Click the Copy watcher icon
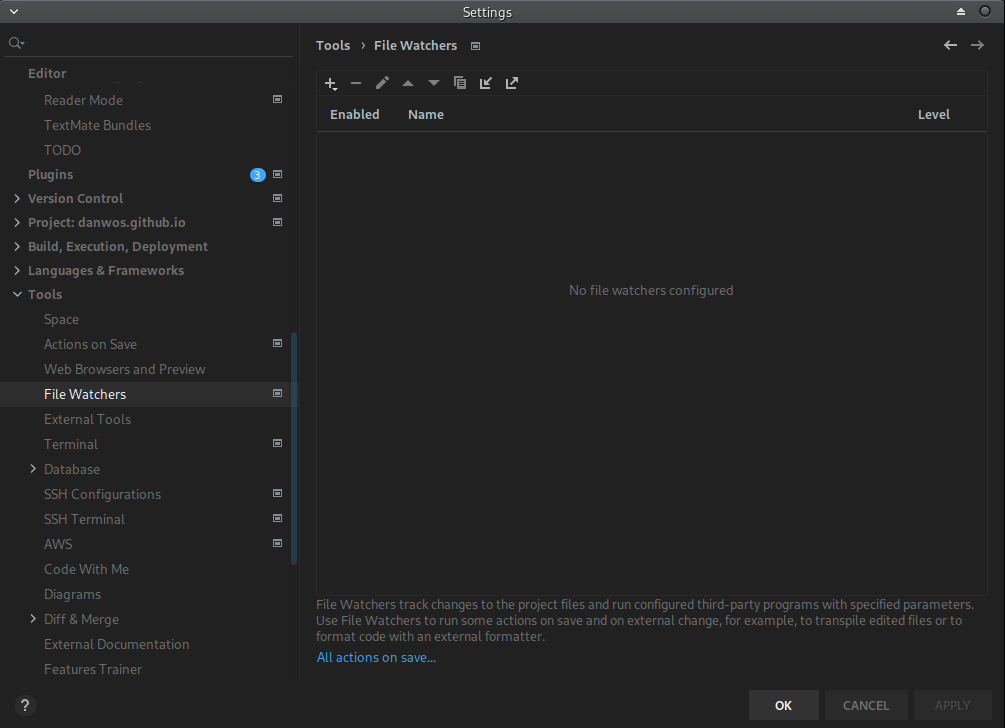This screenshot has width=1005, height=728. coord(460,84)
